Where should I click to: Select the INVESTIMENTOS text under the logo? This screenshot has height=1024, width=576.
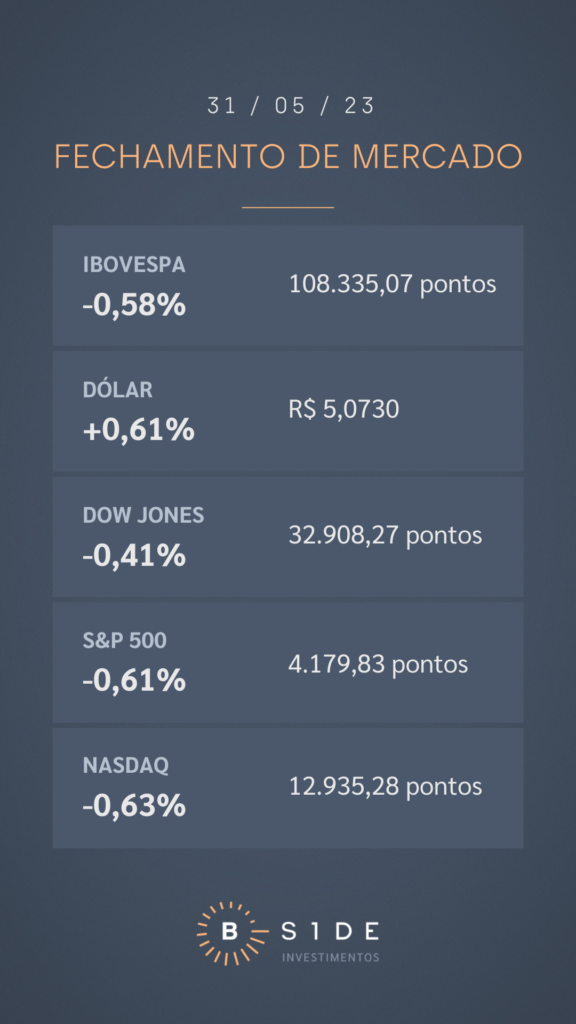pos(330,957)
